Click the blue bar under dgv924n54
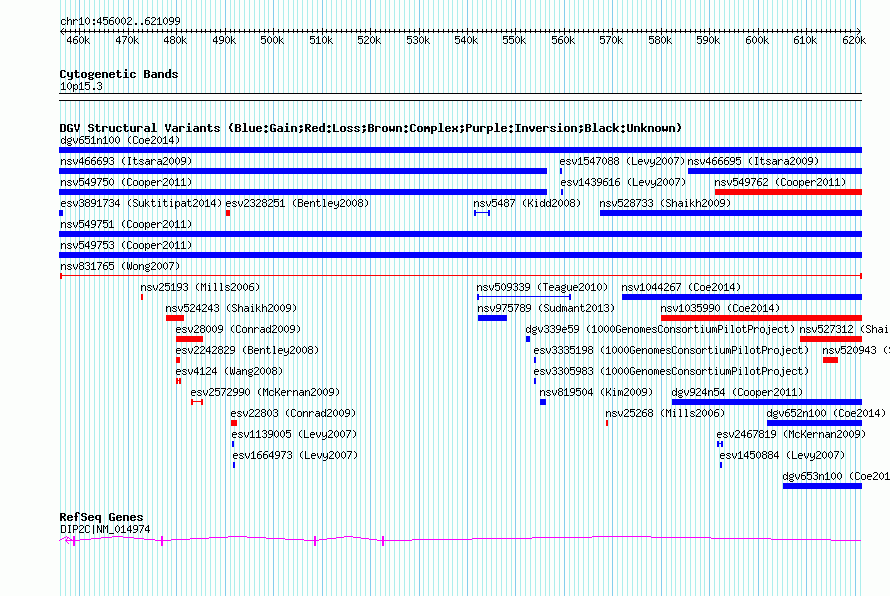 pos(767,402)
